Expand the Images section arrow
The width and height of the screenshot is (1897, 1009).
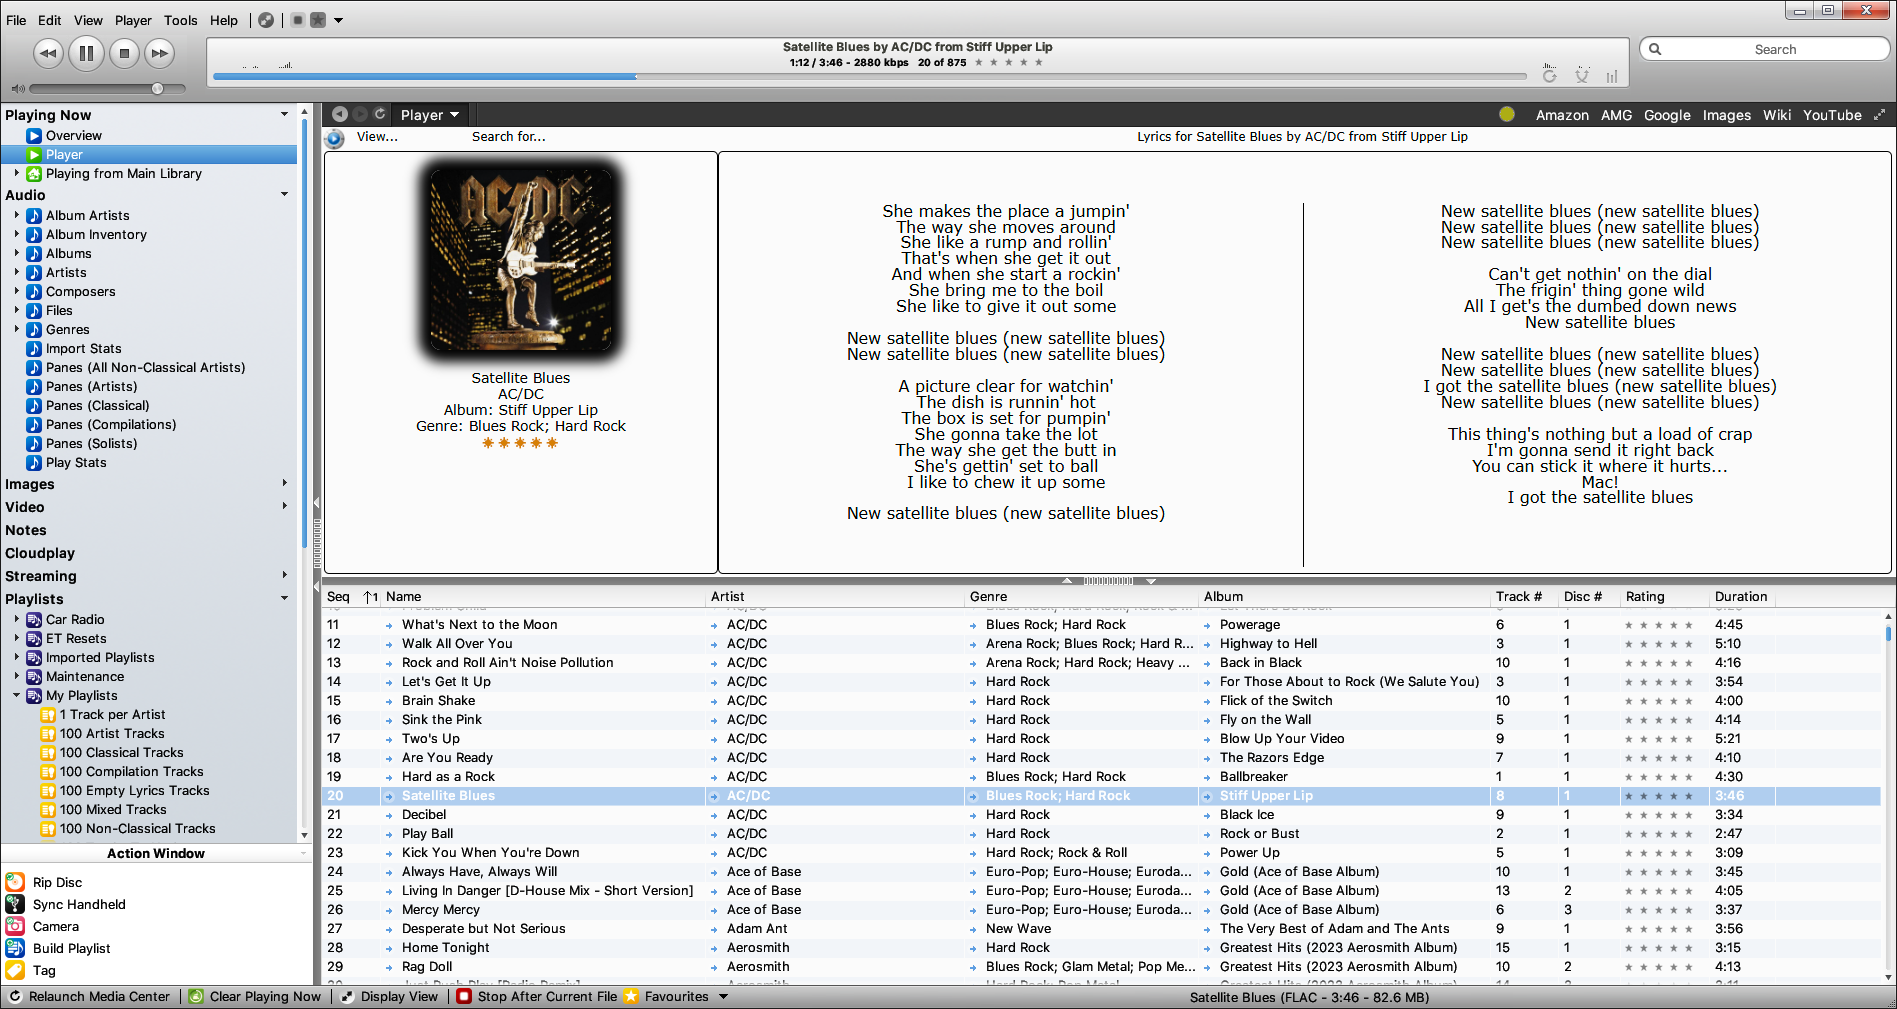285,484
